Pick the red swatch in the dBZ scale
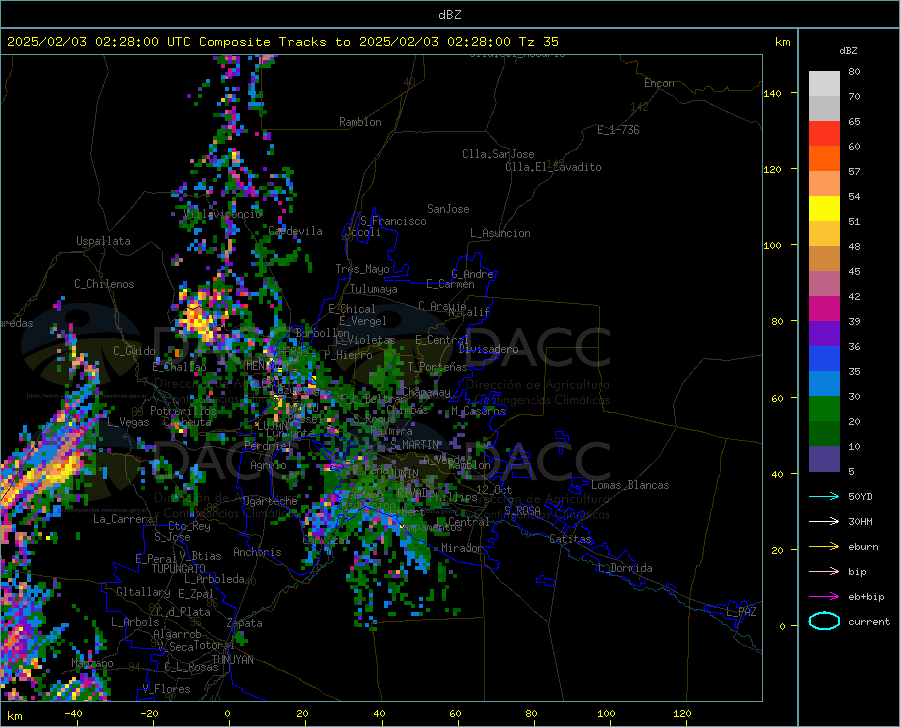This screenshot has height=727, width=900. (x=824, y=134)
